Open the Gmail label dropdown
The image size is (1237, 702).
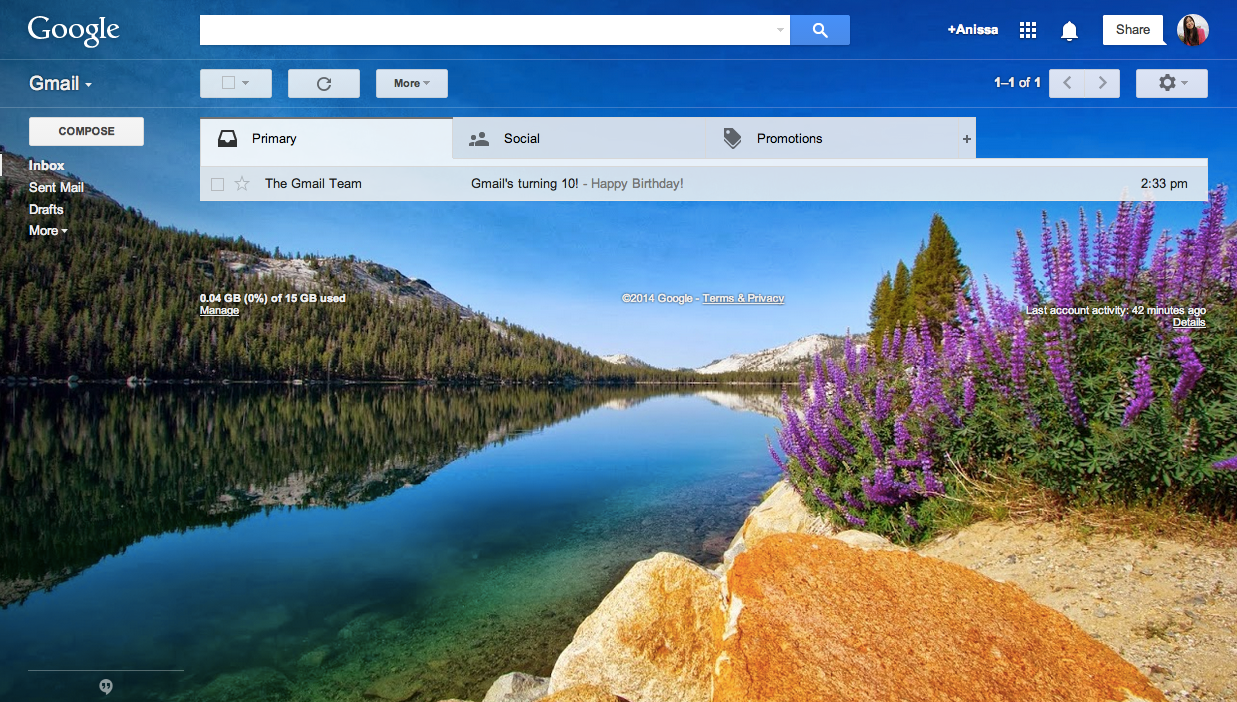point(60,83)
